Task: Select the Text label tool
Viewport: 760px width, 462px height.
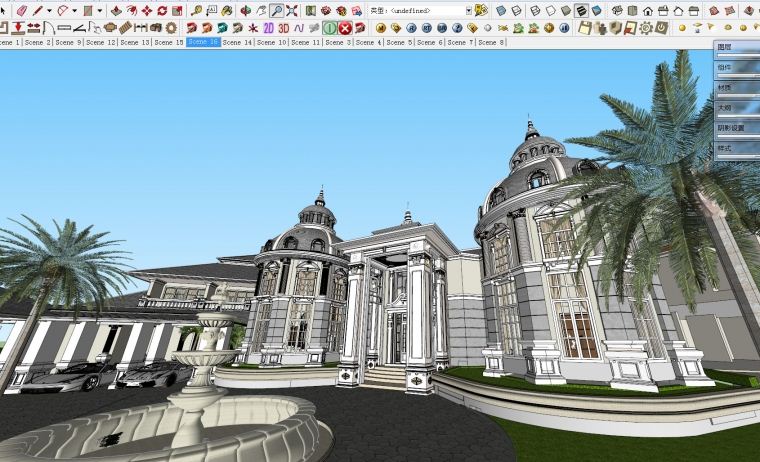Action: tap(212, 10)
